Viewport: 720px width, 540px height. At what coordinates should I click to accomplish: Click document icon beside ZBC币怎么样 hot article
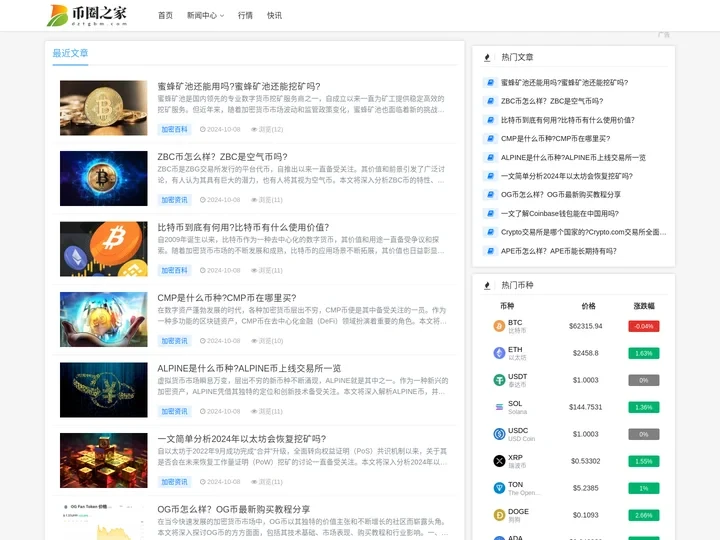pyautogui.click(x=490, y=101)
